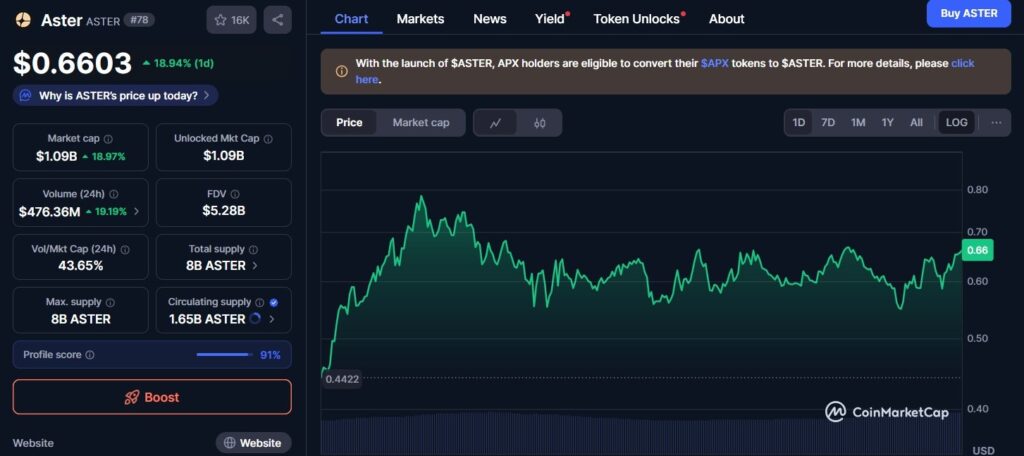Click info icon next to Max. supply
The width and height of the screenshot is (1024, 456).
pos(110,302)
